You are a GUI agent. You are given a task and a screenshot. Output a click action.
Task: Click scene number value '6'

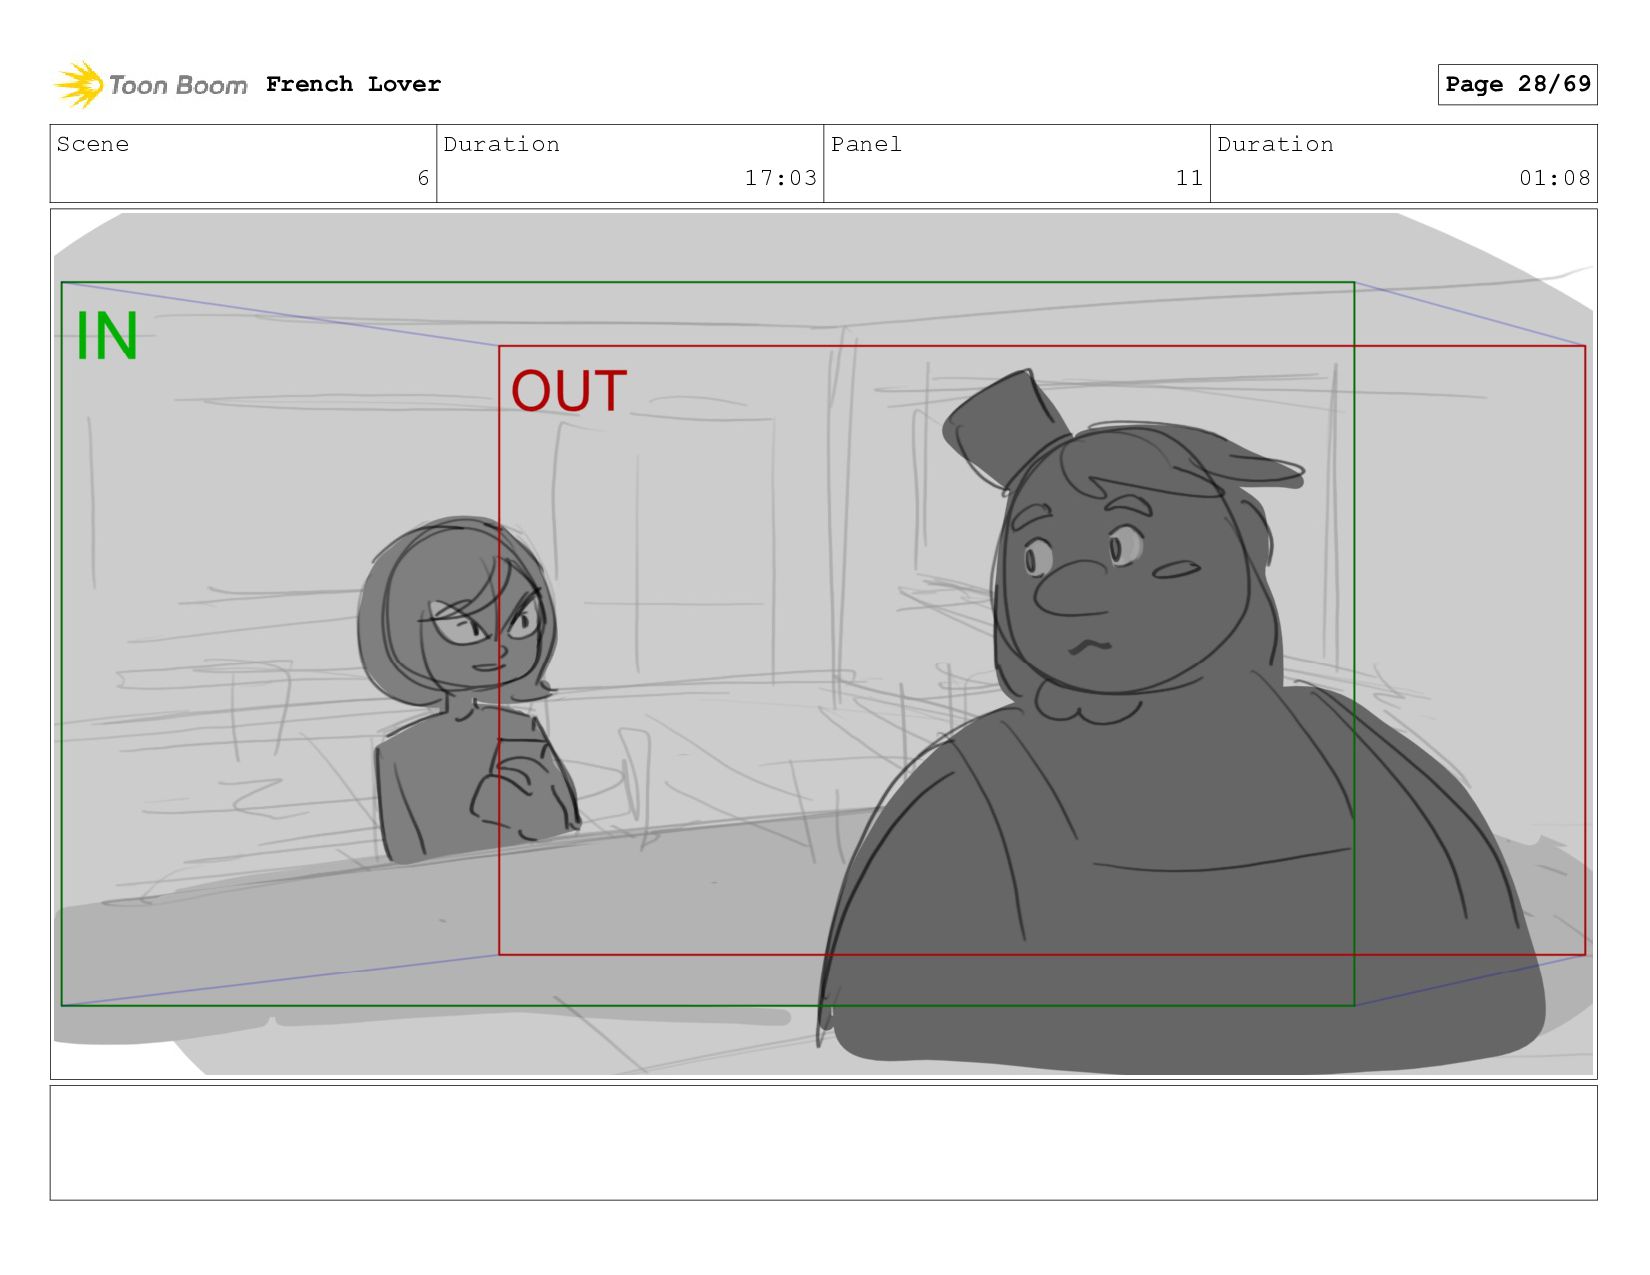pos(423,178)
